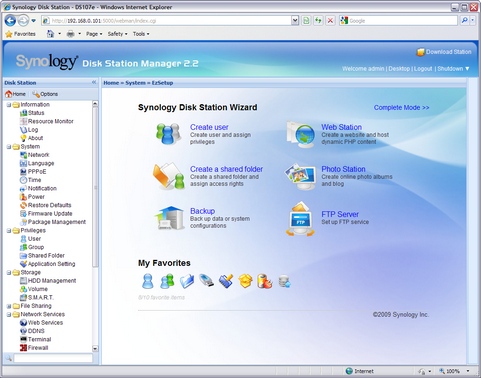
Task: Click the Complete Mode >> link
Action: coord(401,108)
